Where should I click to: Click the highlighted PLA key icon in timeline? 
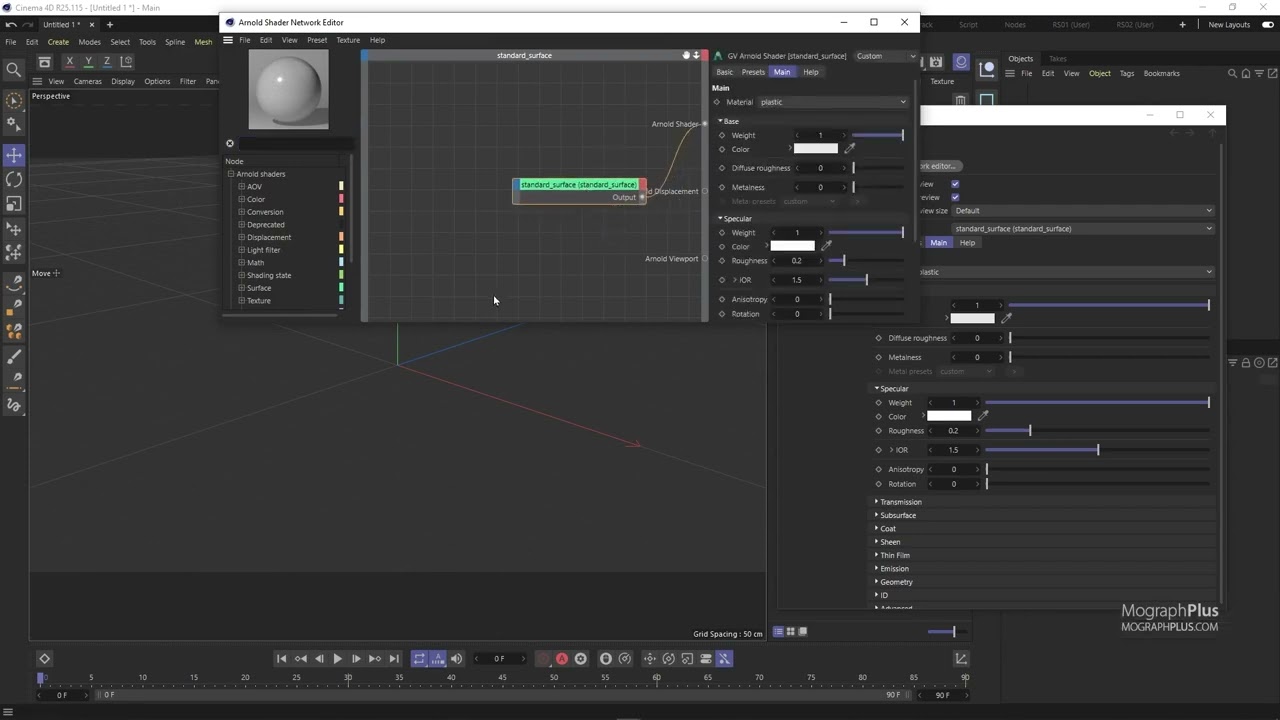point(724,658)
